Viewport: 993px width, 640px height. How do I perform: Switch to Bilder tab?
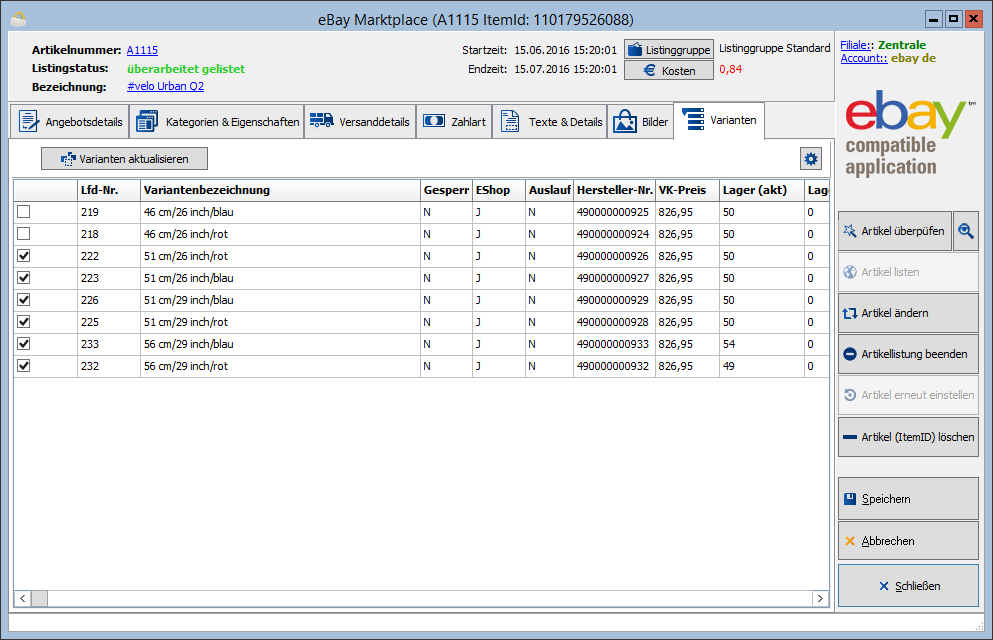point(640,122)
